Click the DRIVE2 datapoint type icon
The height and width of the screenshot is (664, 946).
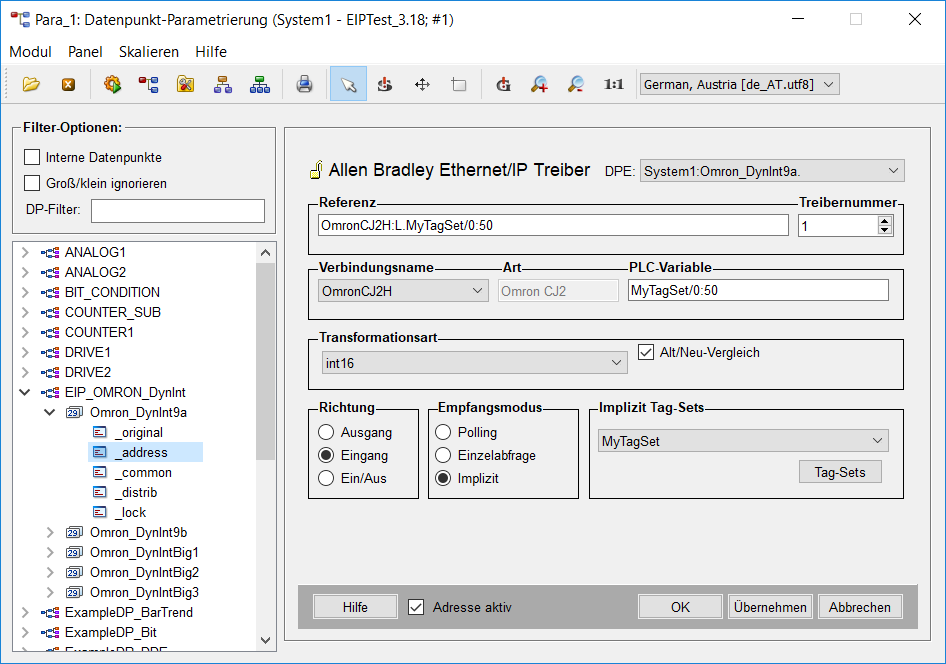(x=50, y=372)
